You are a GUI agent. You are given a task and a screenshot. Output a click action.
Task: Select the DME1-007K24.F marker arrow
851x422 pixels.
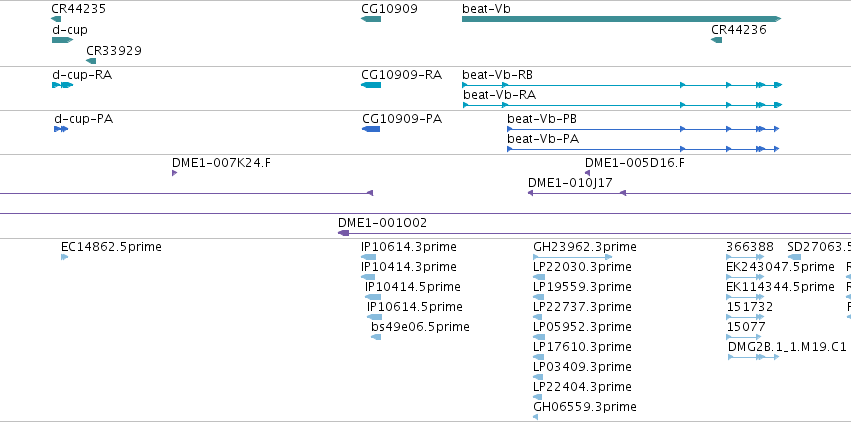(174, 173)
